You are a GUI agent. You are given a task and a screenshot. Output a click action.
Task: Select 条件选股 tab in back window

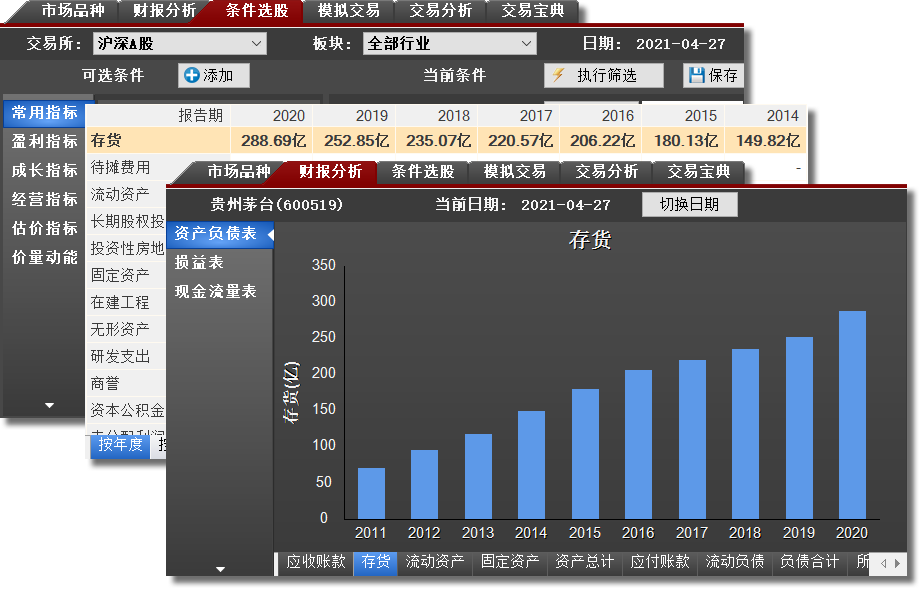(x=257, y=11)
